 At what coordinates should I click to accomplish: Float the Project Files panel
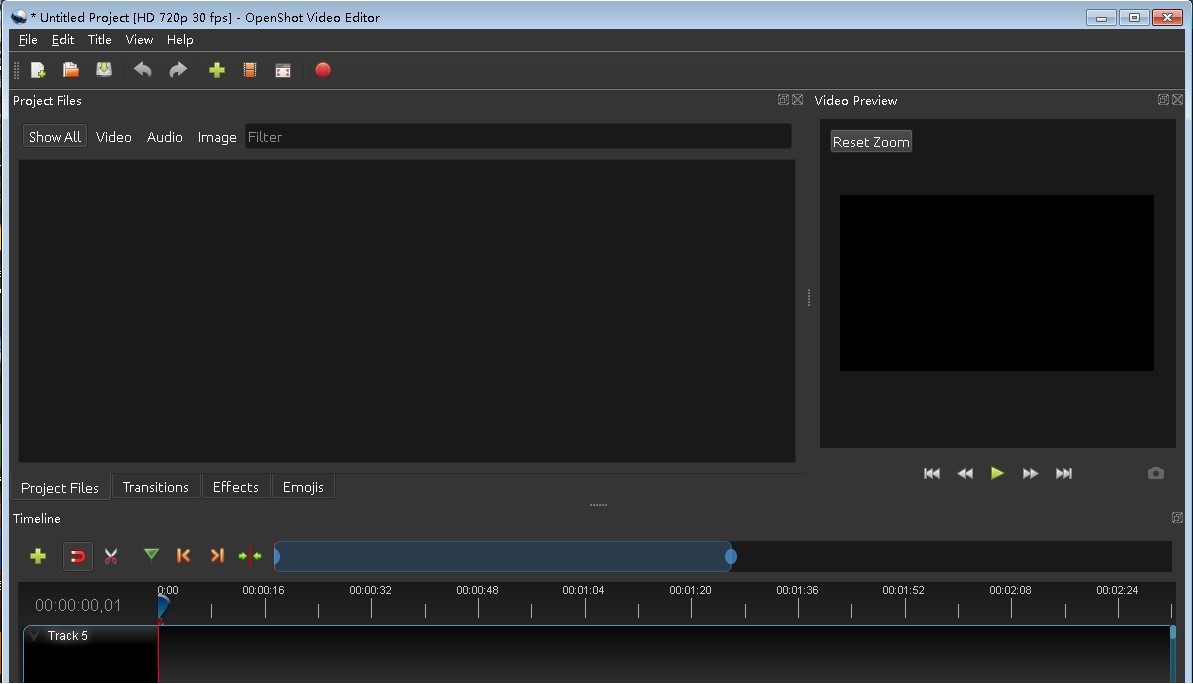[x=783, y=100]
